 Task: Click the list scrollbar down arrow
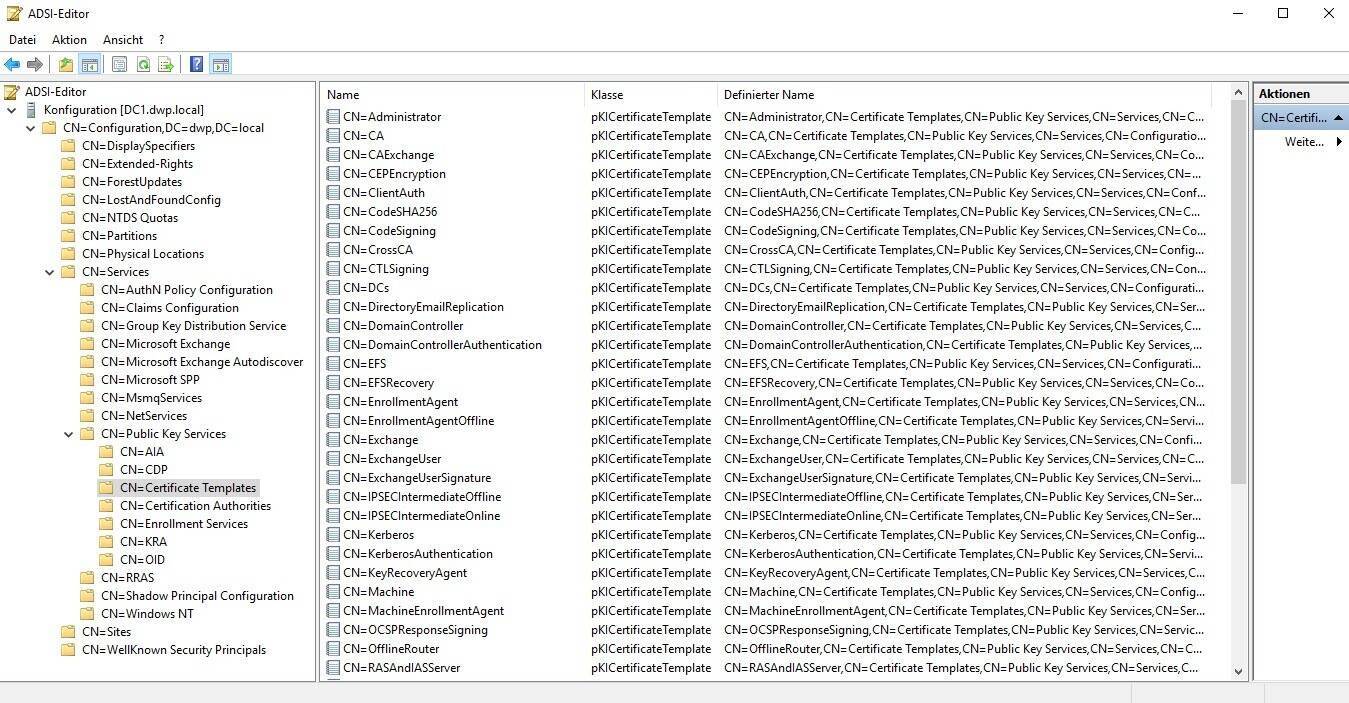1239,672
